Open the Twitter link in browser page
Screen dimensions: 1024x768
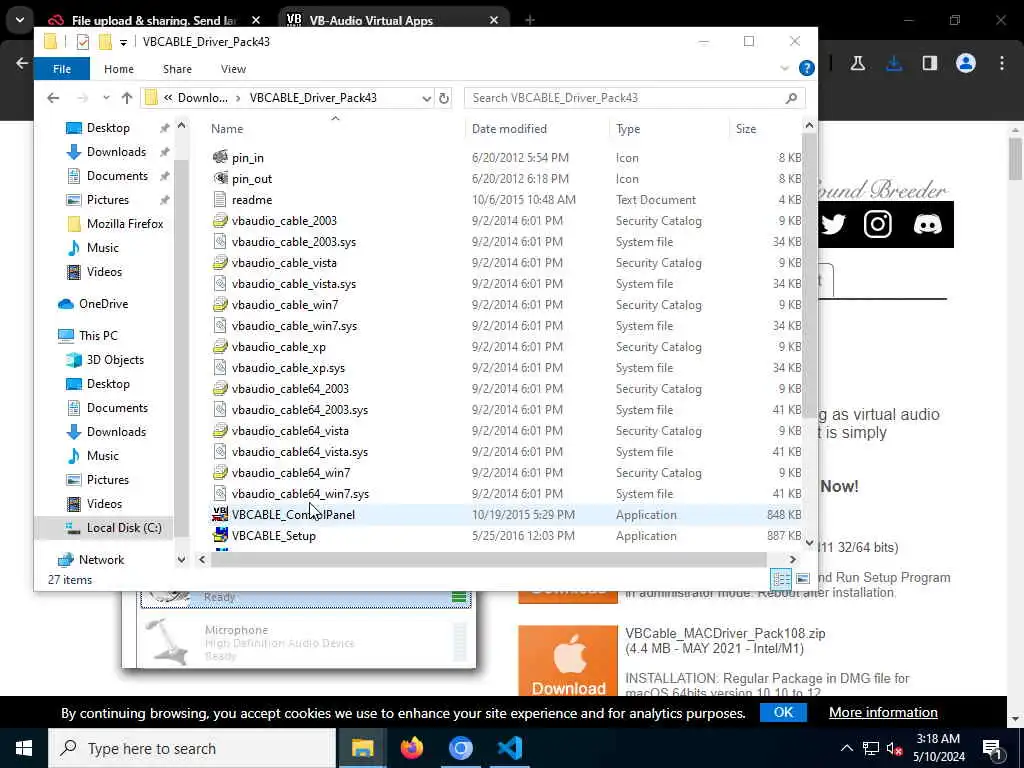[833, 224]
